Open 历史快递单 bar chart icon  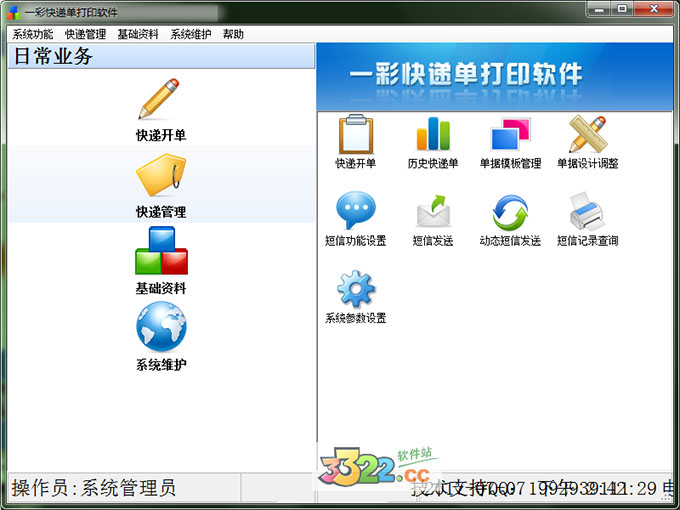[433, 134]
